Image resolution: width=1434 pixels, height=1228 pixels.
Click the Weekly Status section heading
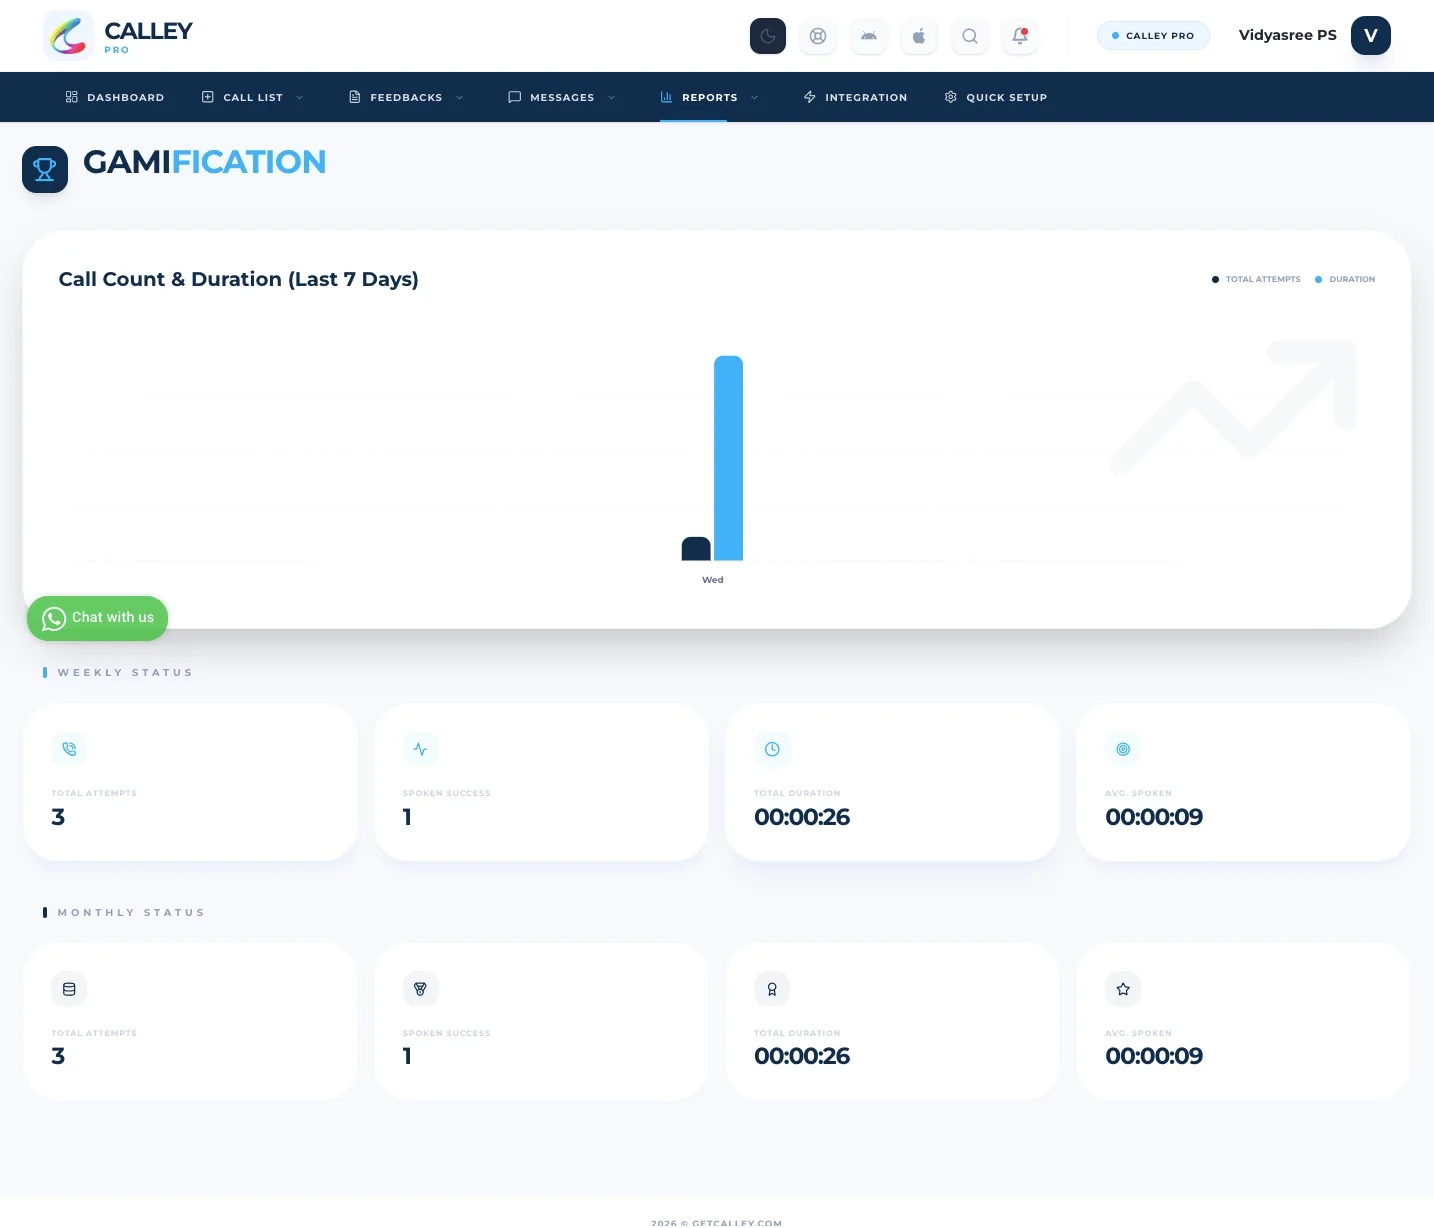125,673
